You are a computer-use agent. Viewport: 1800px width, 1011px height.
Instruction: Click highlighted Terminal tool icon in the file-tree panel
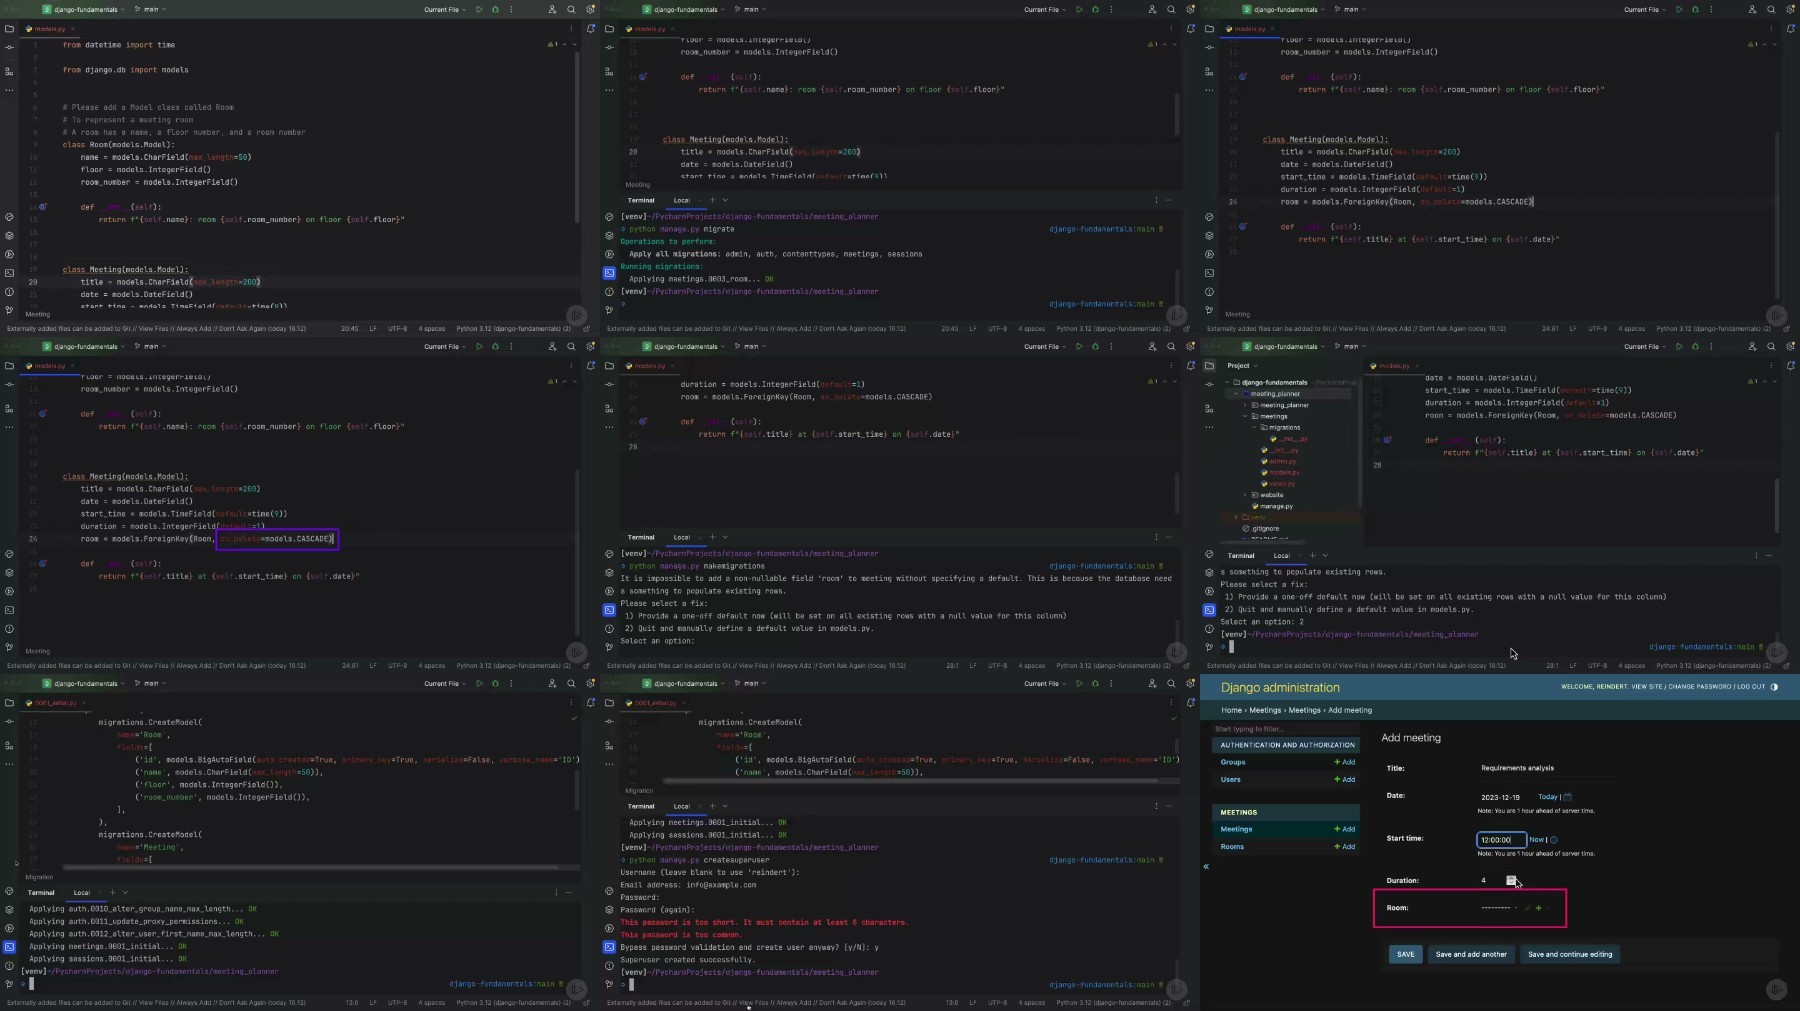[1209, 609]
